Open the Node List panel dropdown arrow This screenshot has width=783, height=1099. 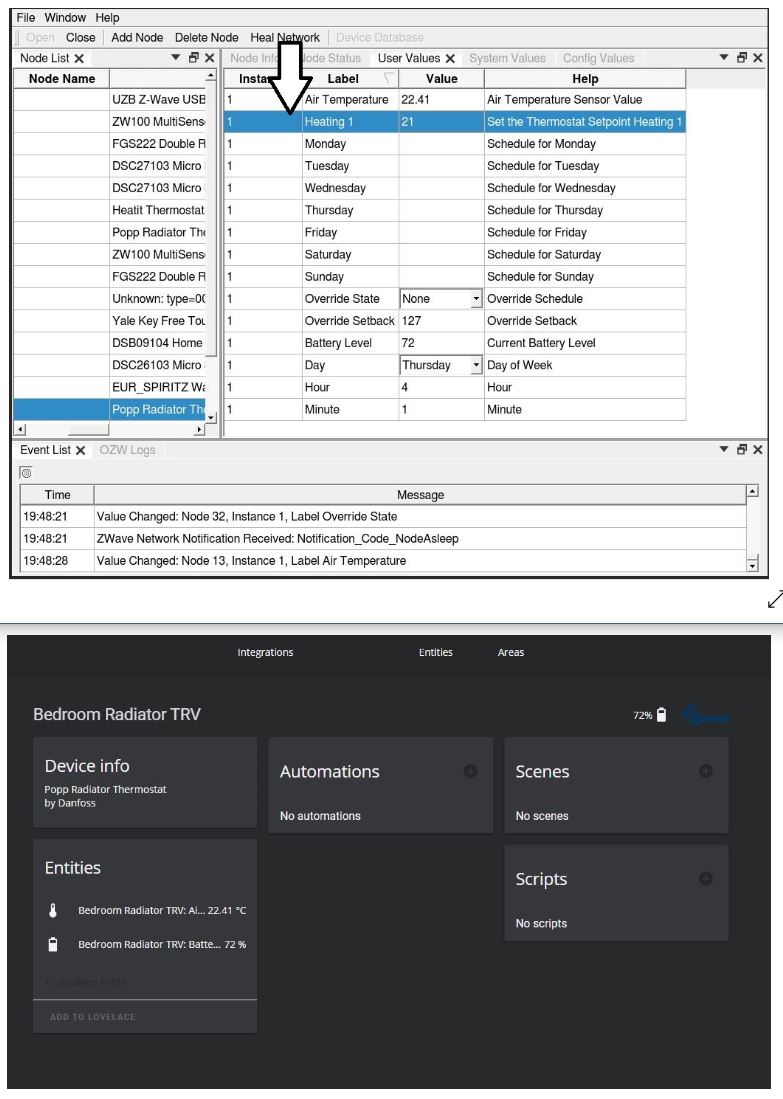click(x=176, y=57)
